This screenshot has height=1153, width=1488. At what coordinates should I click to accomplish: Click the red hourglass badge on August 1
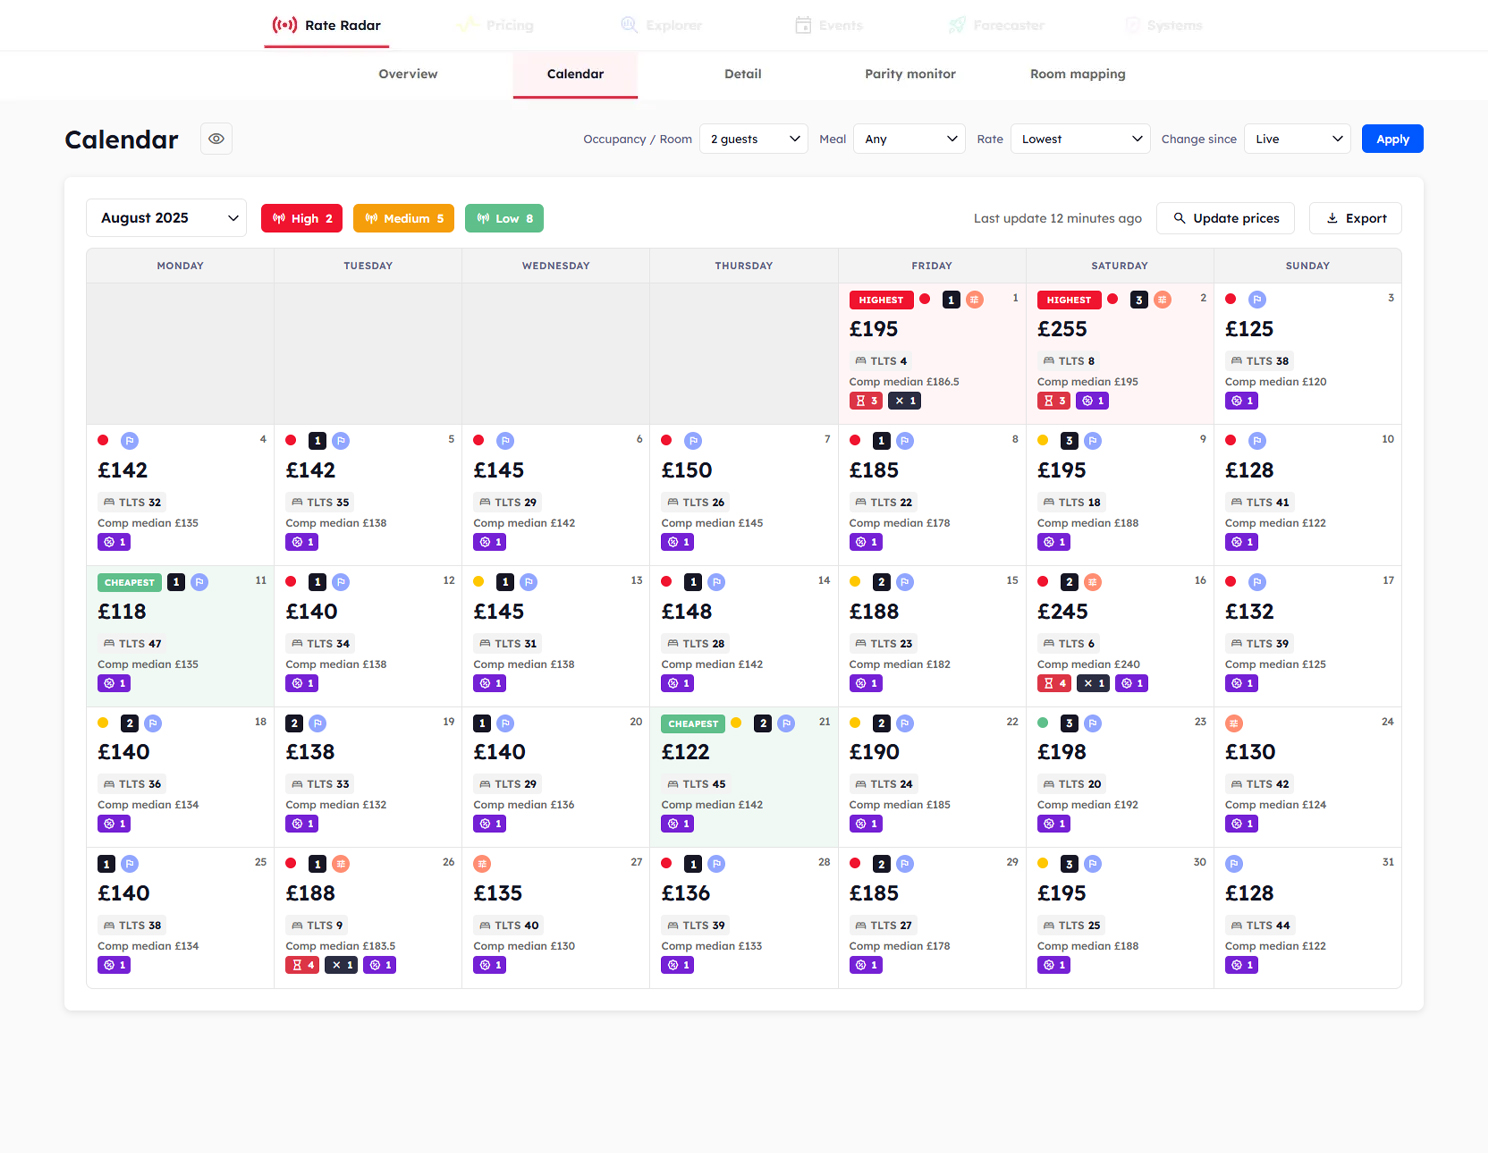(x=866, y=401)
